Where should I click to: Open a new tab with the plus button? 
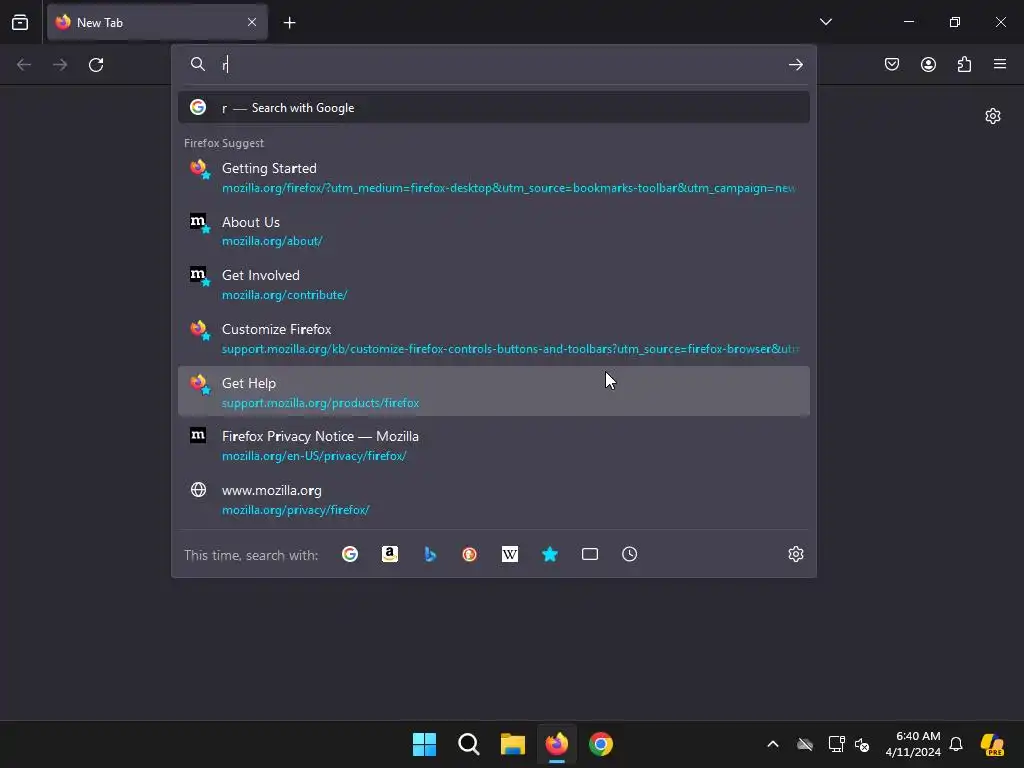pos(289,23)
